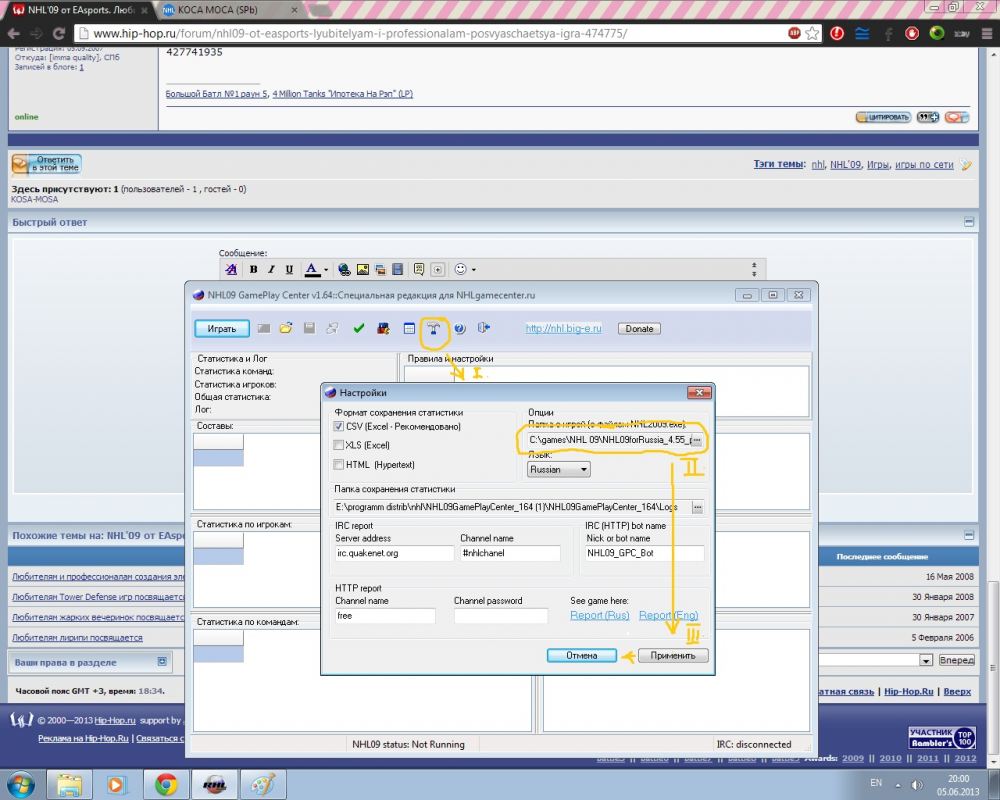Image resolution: width=1000 pixels, height=800 pixels.
Task: Click the red exclamation extension icon
Action: point(837,33)
